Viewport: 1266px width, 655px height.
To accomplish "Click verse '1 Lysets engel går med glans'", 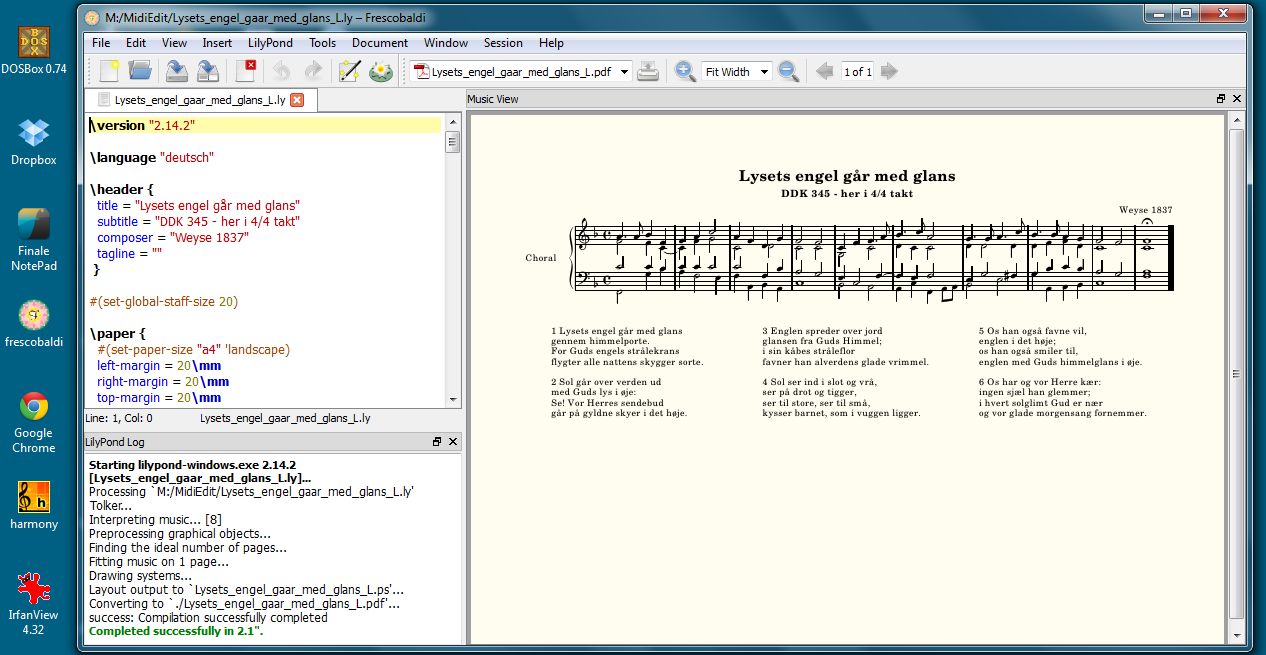I will pos(617,330).
